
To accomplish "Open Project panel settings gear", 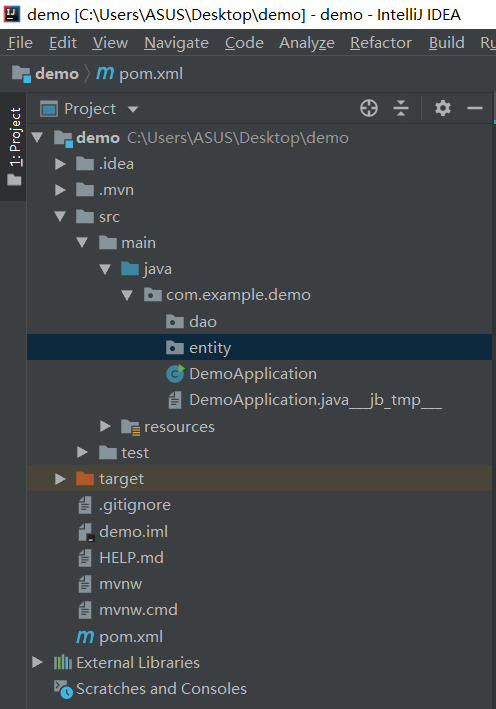I will [443, 109].
